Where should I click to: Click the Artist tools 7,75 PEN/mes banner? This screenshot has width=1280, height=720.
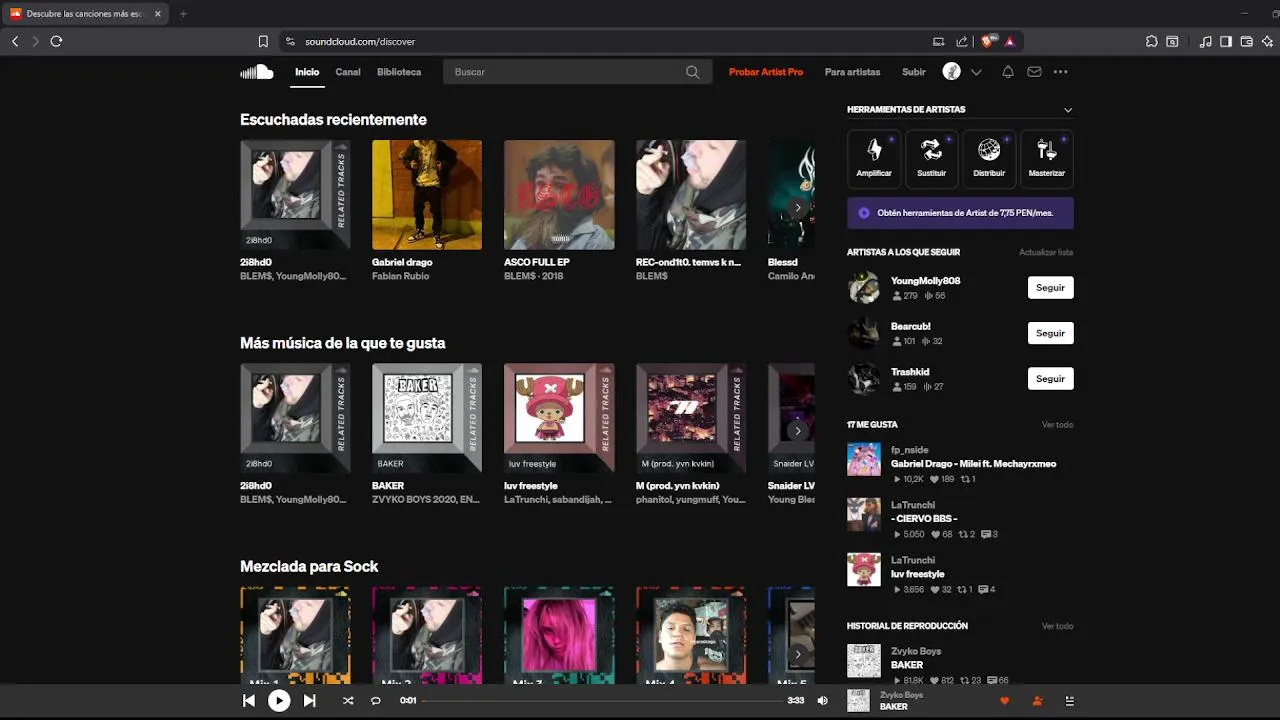coord(960,213)
